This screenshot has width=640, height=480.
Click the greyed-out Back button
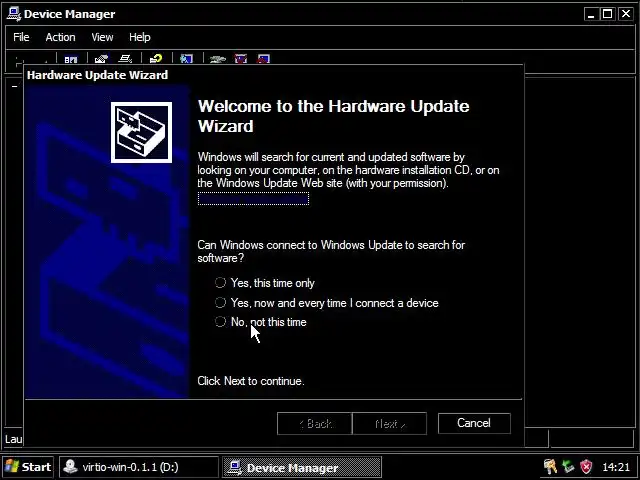click(x=315, y=424)
